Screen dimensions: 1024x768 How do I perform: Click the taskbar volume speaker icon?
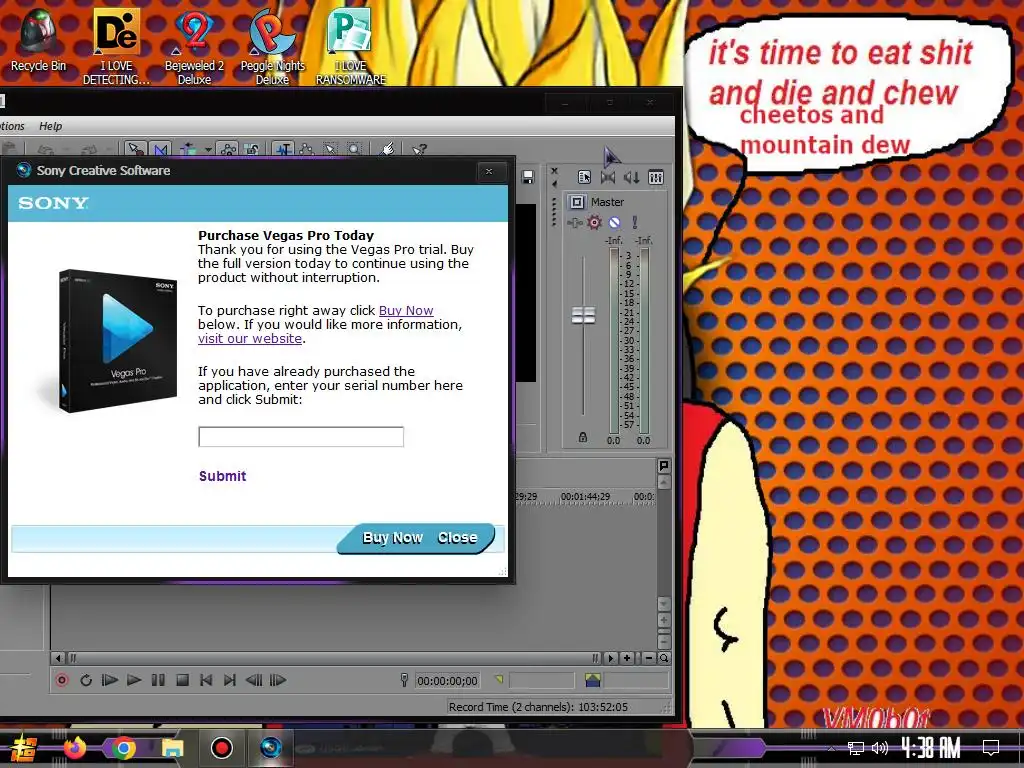pyautogui.click(x=880, y=748)
